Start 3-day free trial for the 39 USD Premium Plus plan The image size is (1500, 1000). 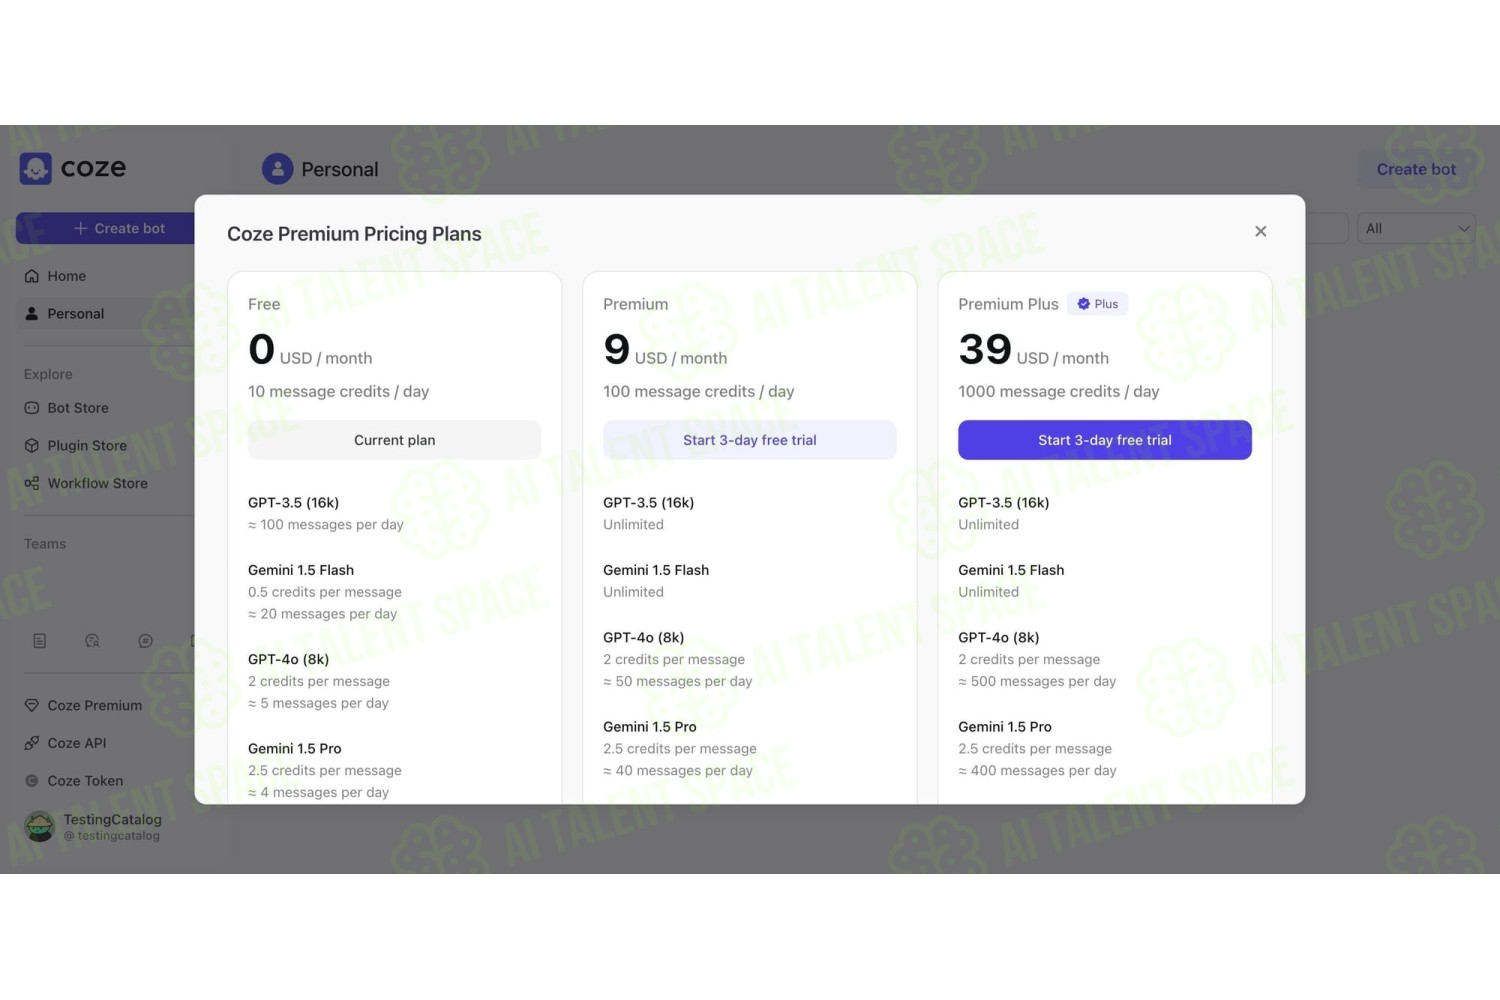[x=1105, y=440]
